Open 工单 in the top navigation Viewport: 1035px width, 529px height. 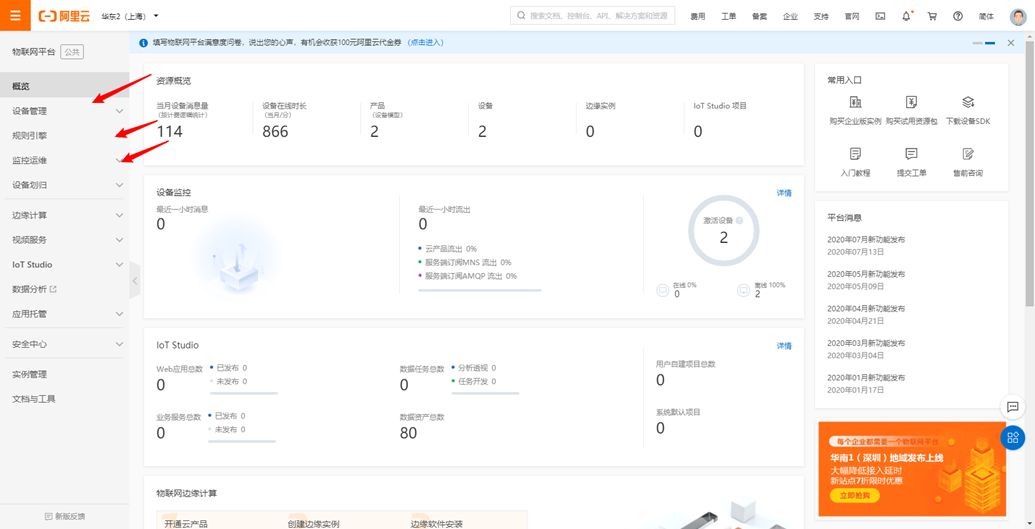point(729,17)
